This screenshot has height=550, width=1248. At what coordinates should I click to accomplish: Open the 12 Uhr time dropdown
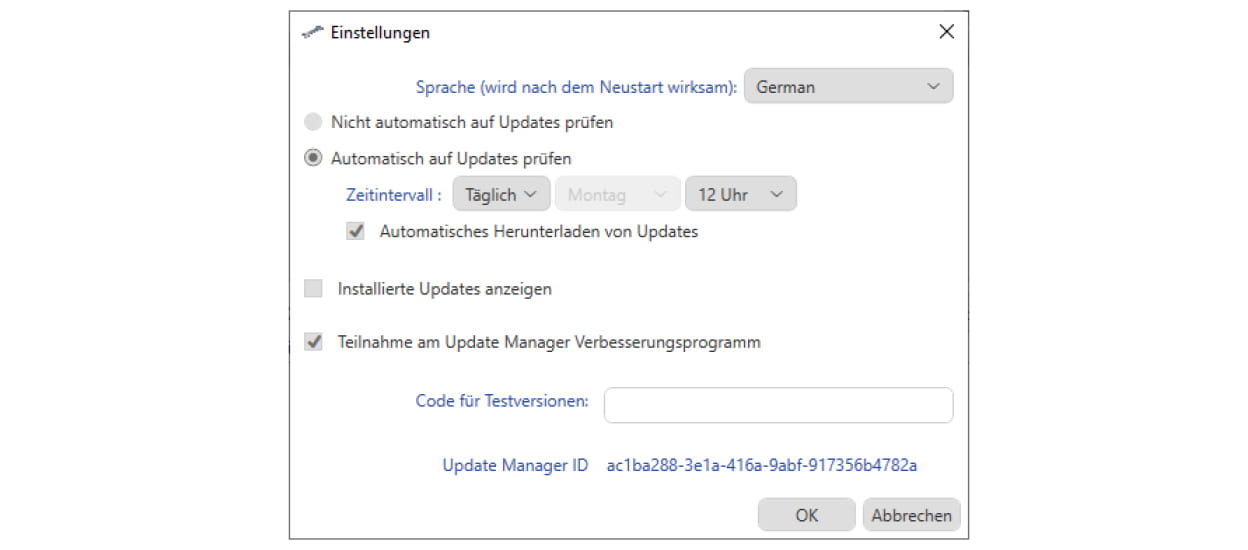click(740, 195)
